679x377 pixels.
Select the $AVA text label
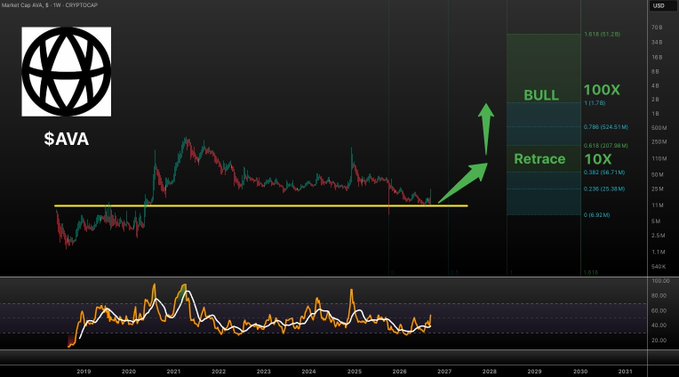tap(66, 139)
